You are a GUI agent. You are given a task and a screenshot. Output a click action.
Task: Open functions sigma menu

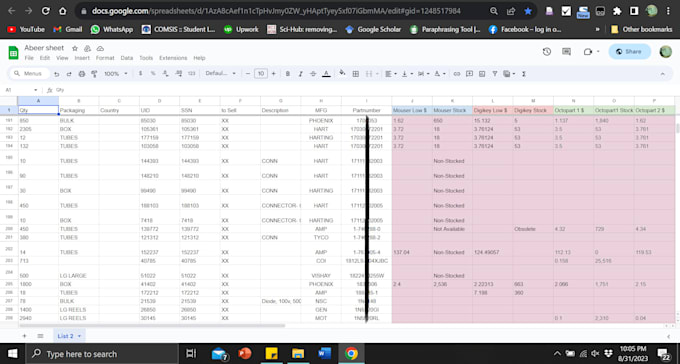click(524, 74)
